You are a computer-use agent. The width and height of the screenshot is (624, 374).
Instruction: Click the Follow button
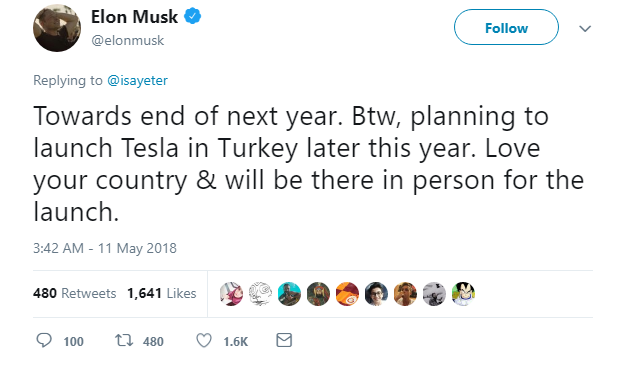coord(506,27)
